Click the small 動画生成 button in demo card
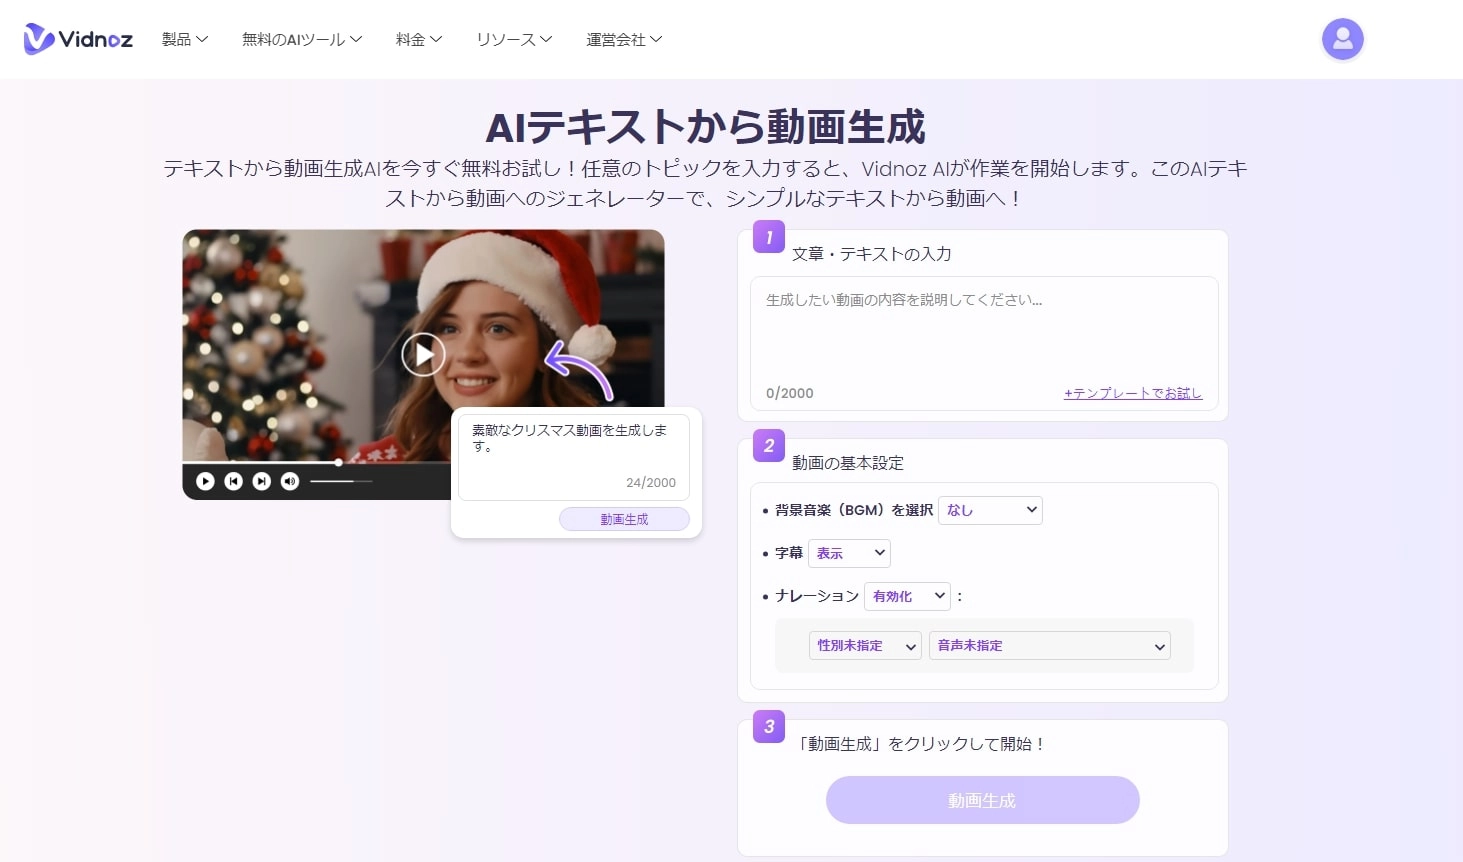This screenshot has height=862, width=1463. click(624, 519)
